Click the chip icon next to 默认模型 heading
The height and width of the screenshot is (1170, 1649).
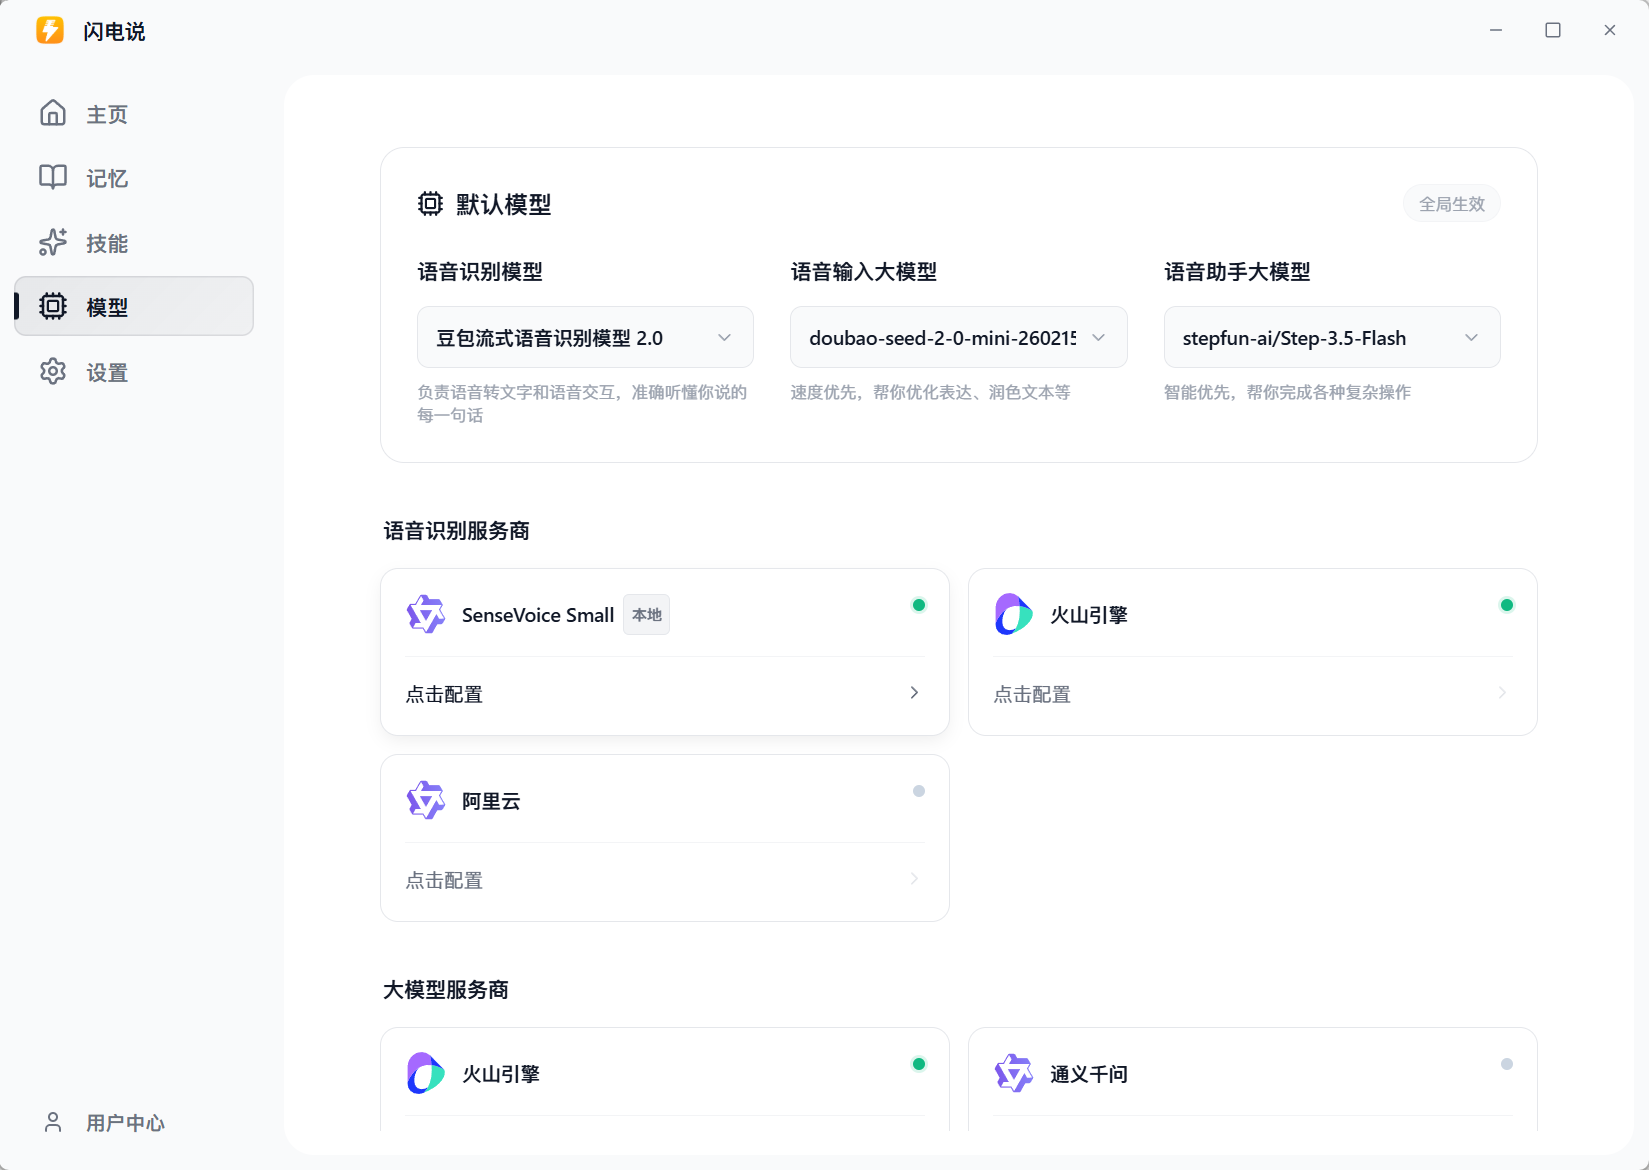pos(430,204)
